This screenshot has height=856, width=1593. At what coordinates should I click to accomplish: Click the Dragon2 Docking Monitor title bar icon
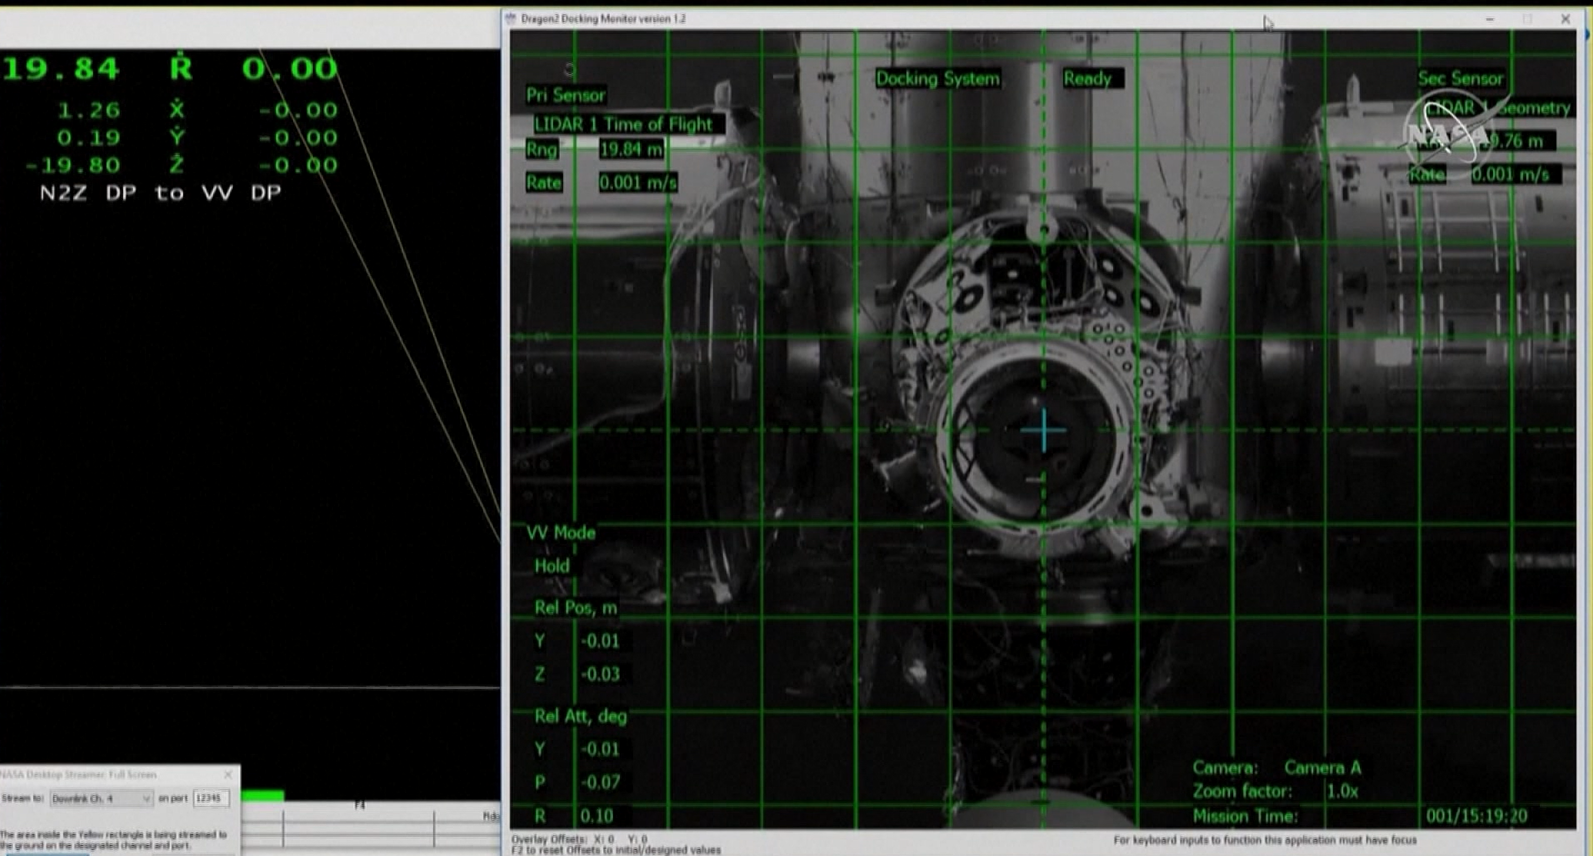(511, 18)
